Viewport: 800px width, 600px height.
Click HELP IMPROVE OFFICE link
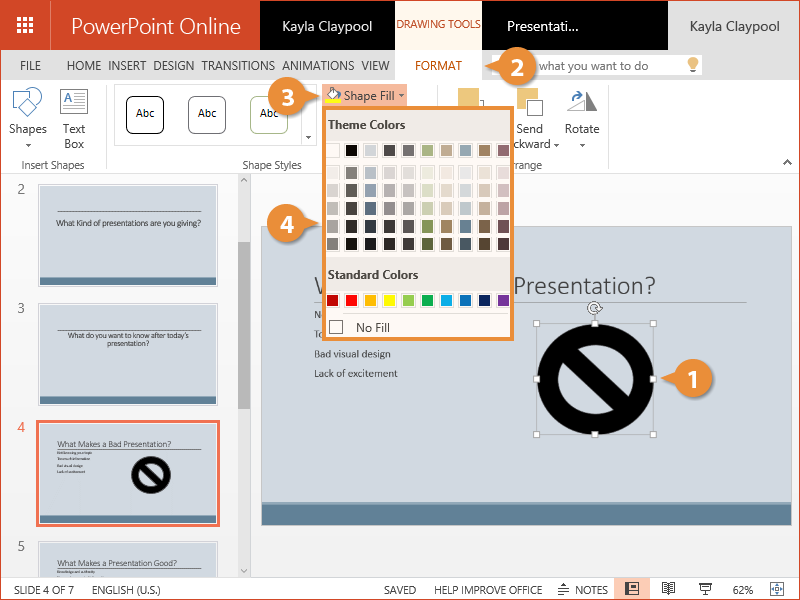pyautogui.click(x=489, y=590)
